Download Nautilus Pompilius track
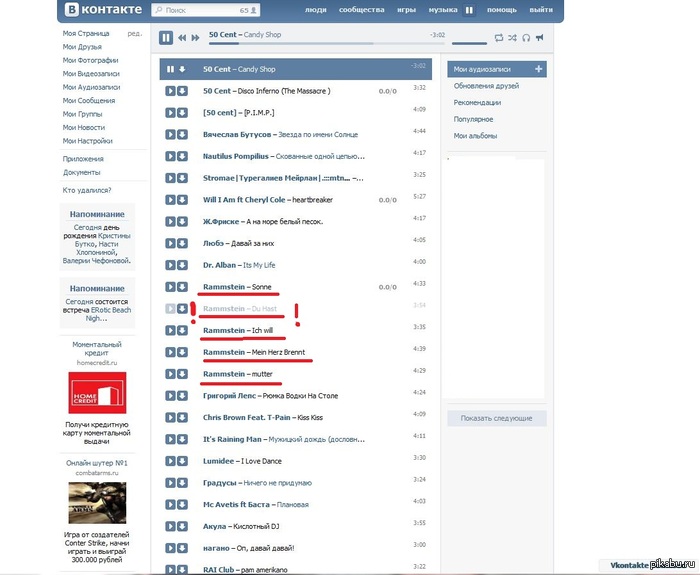This screenshot has width=700, height=575. click(182, 156)
